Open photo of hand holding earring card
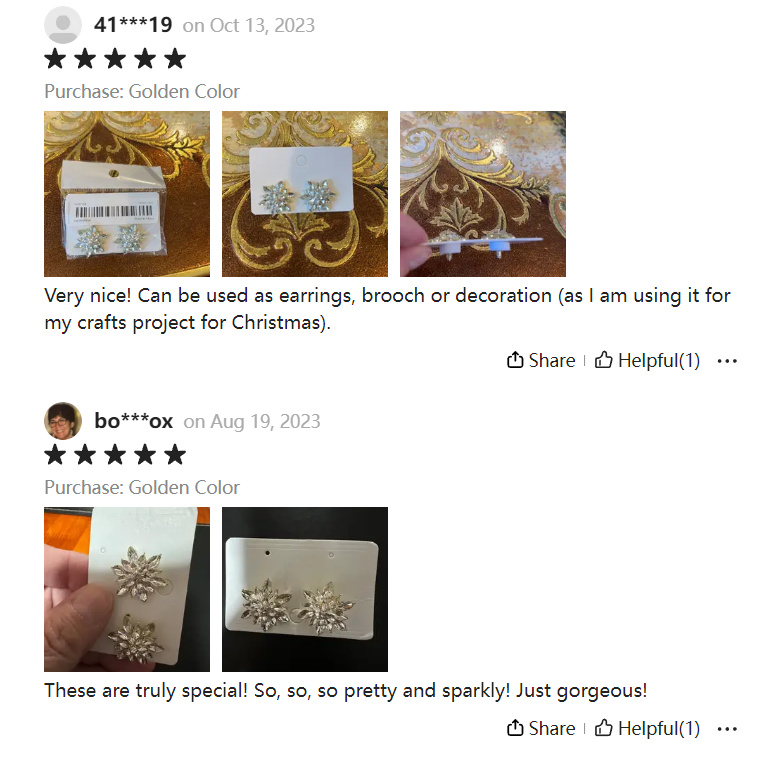 (x=127, y=589)
